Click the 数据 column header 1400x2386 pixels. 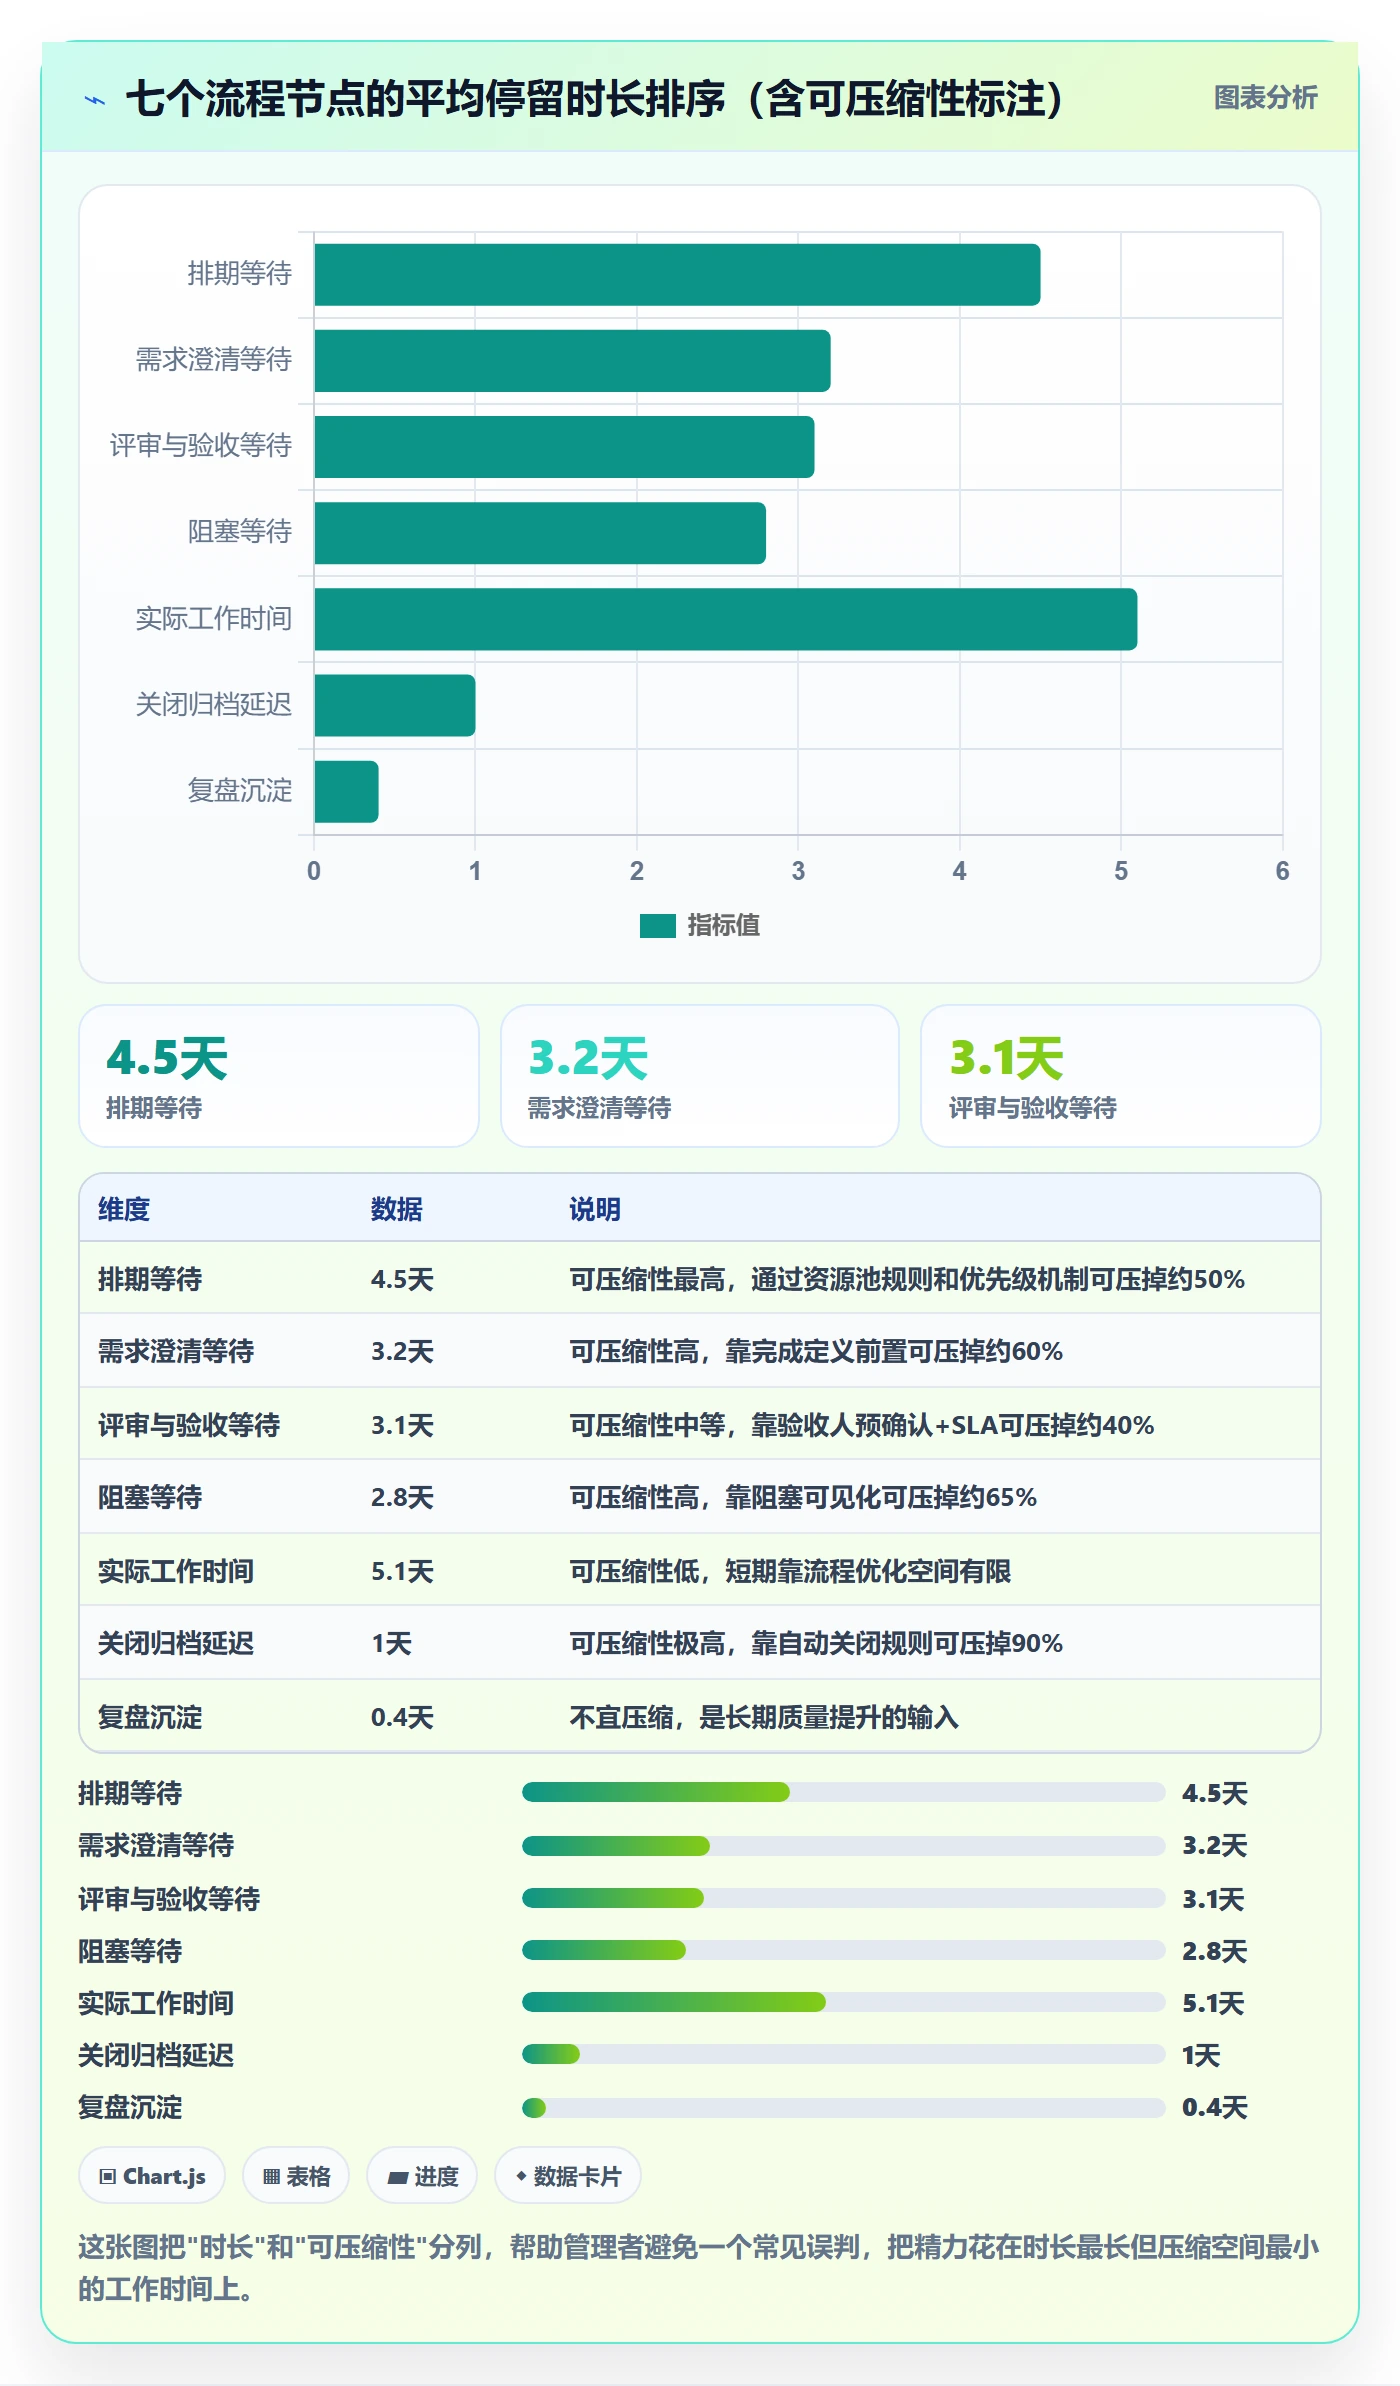click(397, 1209)
